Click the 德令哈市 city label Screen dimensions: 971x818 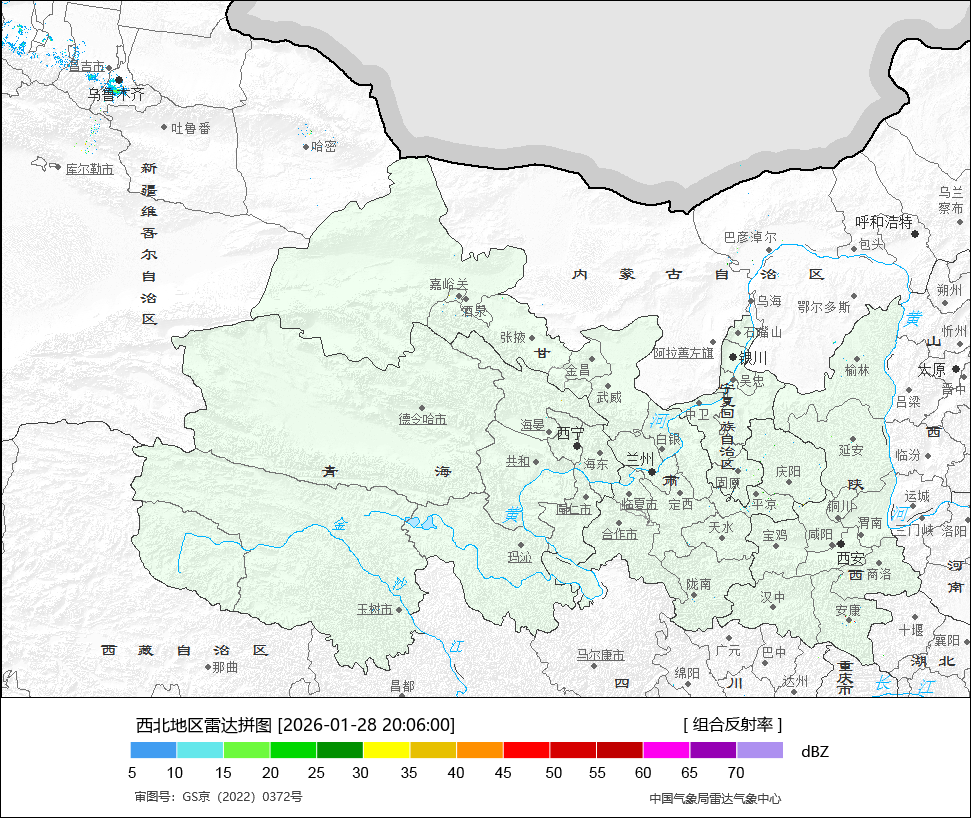click(x=422, y=419)
